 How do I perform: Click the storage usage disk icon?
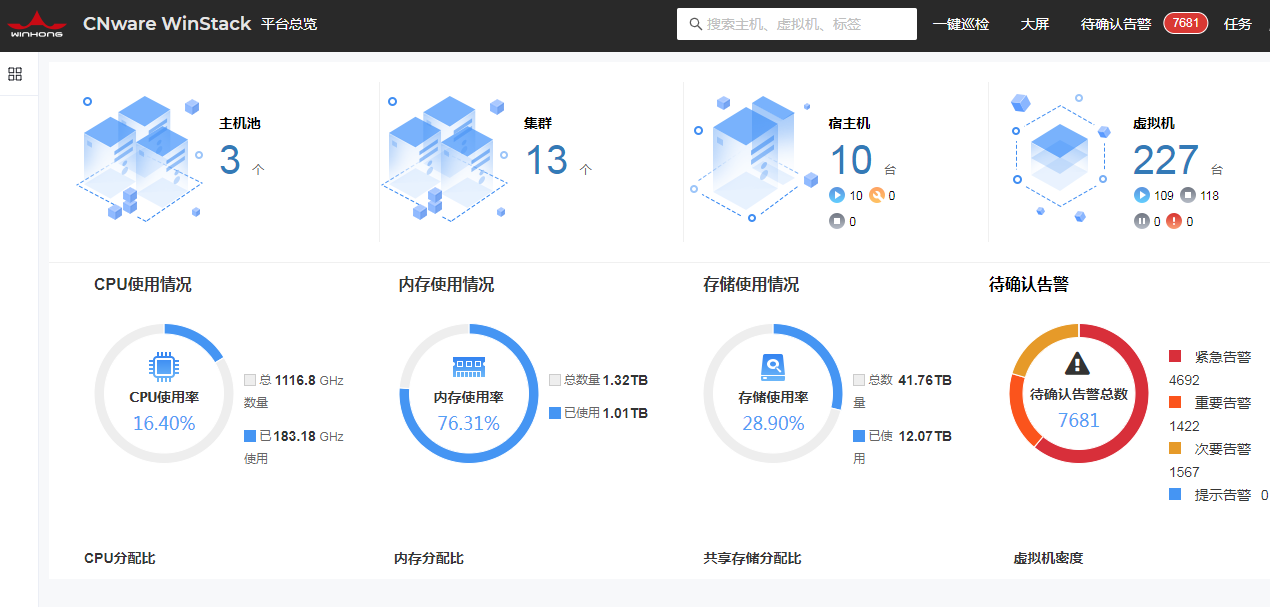(x=773, y=366)
